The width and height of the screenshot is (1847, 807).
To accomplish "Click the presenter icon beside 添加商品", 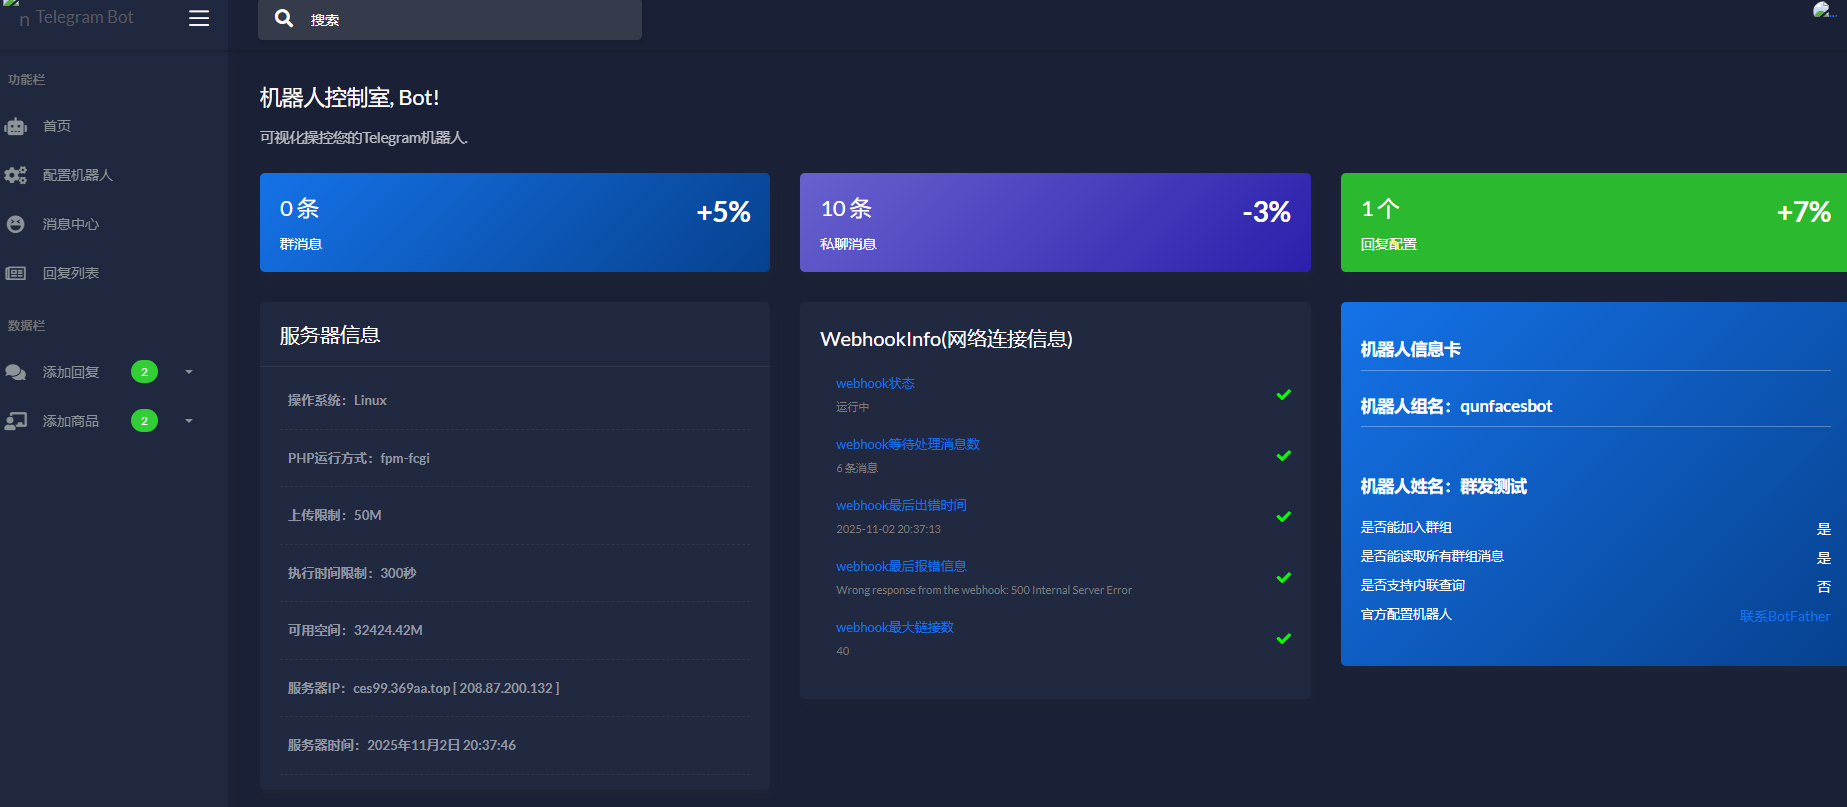I will (16, 421).
